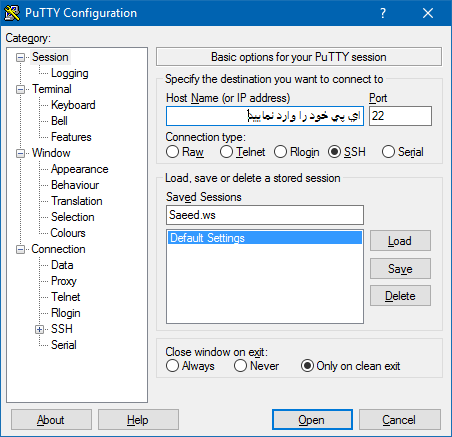Open the Logging category
Image resolution: width=452 pixels, height=437 pixels.
(70, 73)
